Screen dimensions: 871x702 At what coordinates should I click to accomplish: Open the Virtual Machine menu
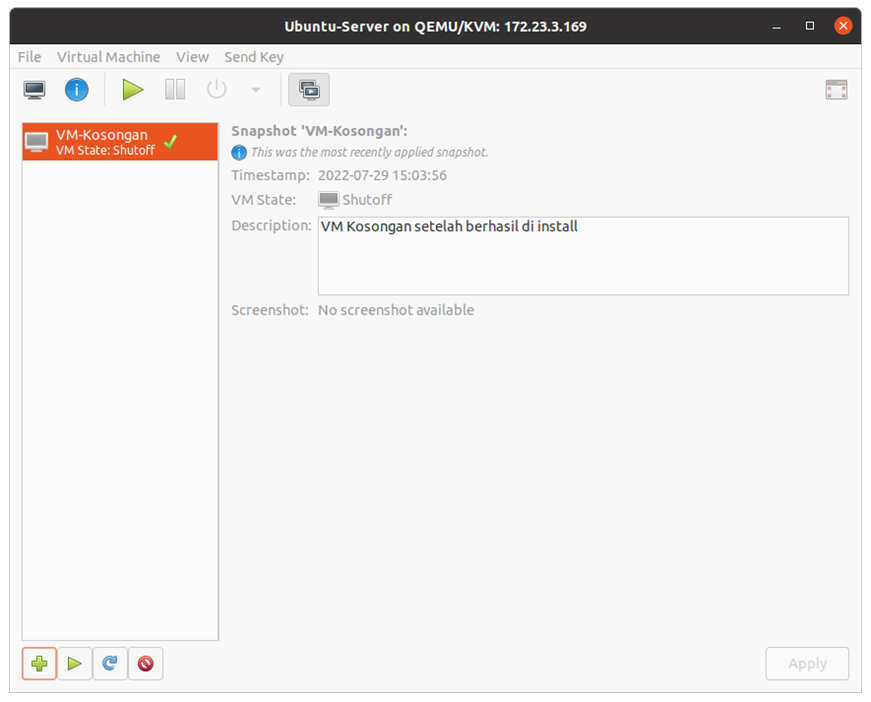pos(108,57)
